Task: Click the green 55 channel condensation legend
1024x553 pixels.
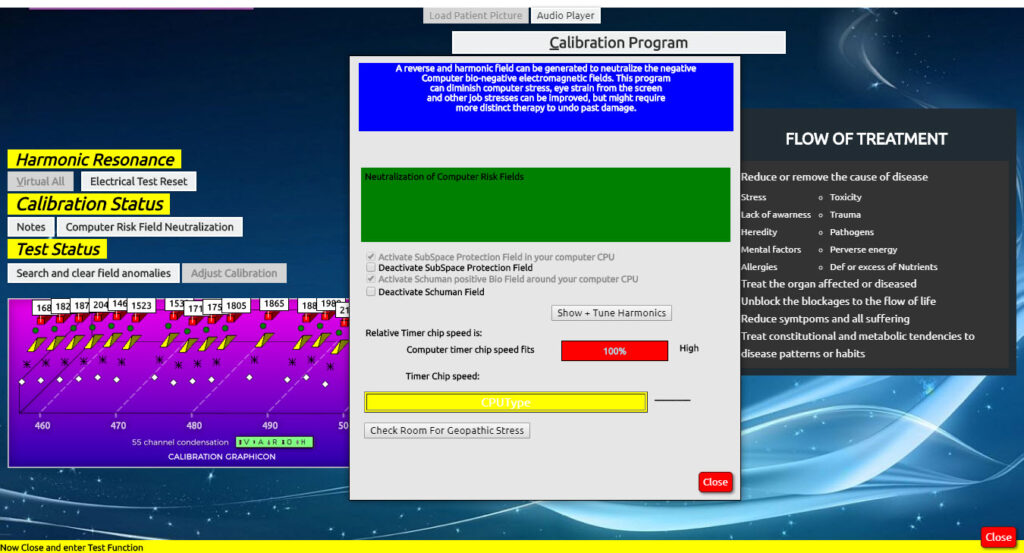Action: [274, 442]
